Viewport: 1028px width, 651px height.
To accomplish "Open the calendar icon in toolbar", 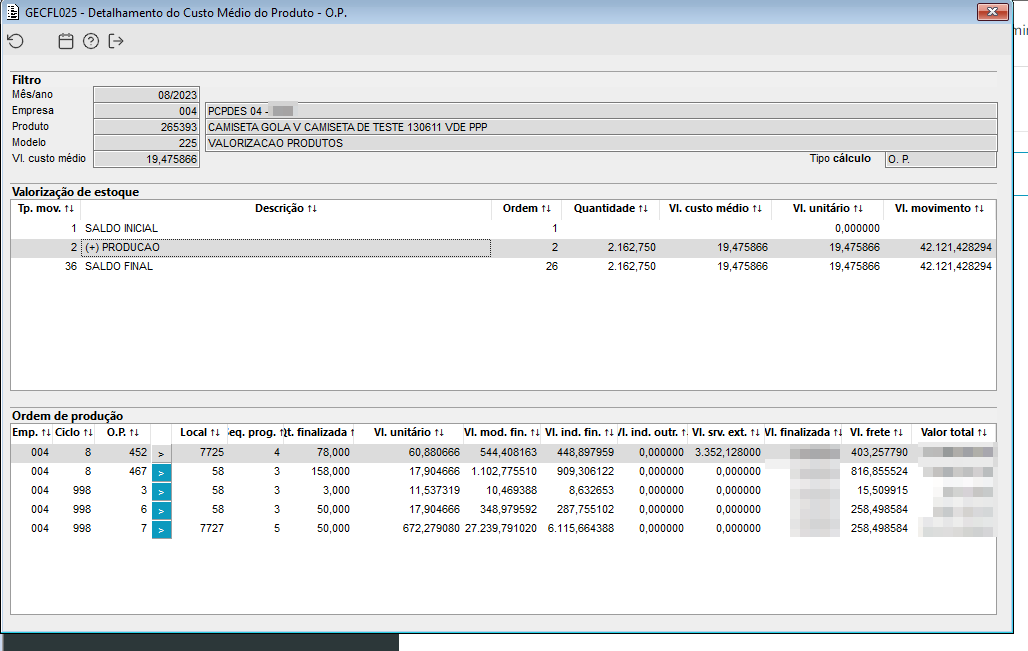I will pyautogui.click(x=66, y=41).
